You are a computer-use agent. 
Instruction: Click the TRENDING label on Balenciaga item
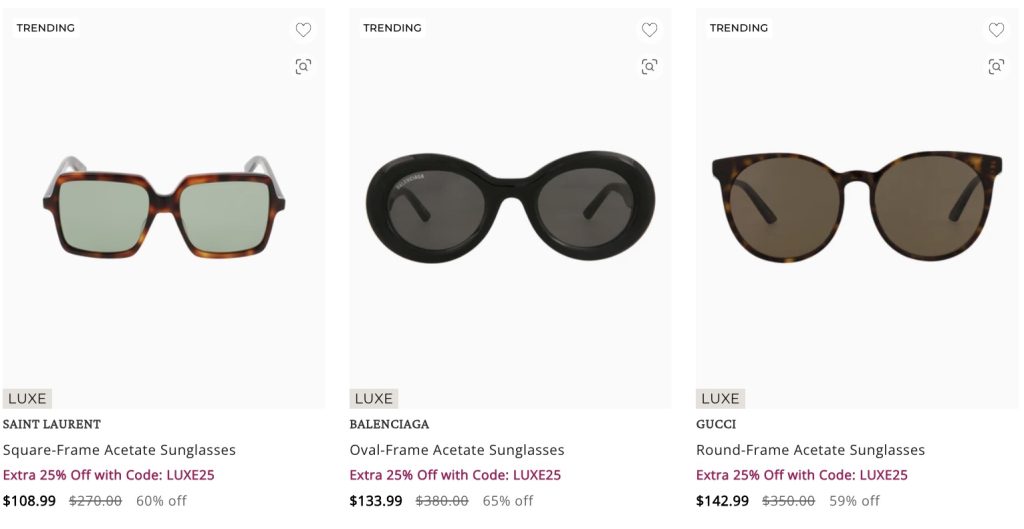click(392, 28)
